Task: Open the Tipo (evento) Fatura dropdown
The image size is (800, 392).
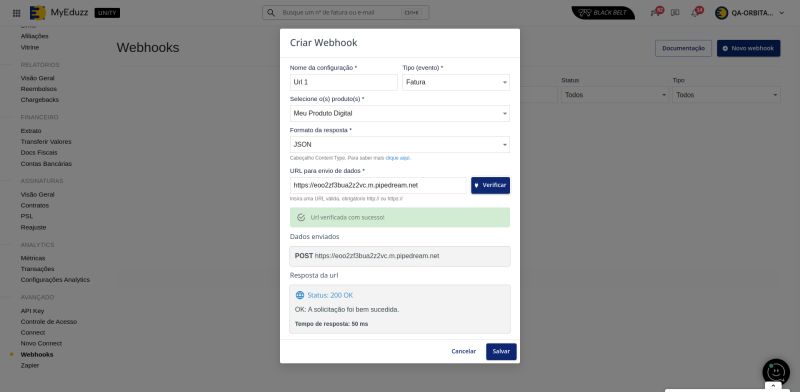Action: pyautogui.click(x=456, y=82)
